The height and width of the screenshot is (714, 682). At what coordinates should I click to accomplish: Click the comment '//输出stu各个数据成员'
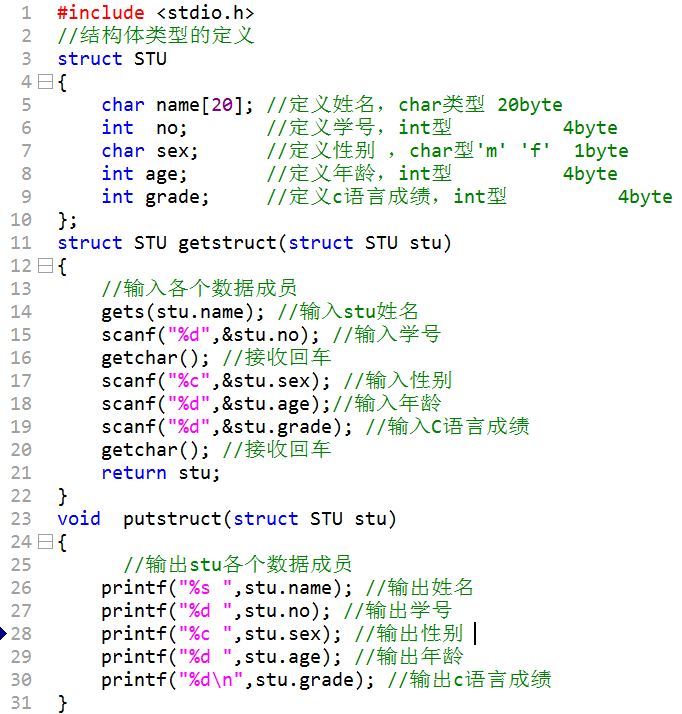[x=238, y=565]
